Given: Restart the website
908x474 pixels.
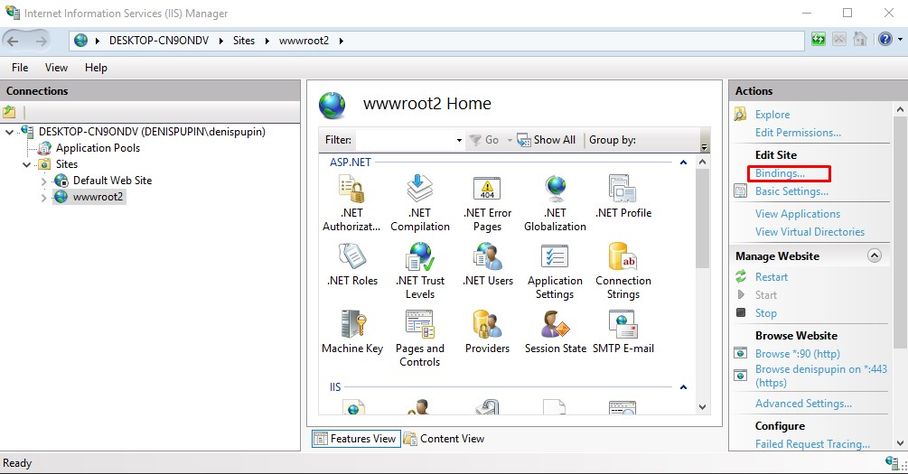Looking at the screenshot, I should 771,277.
